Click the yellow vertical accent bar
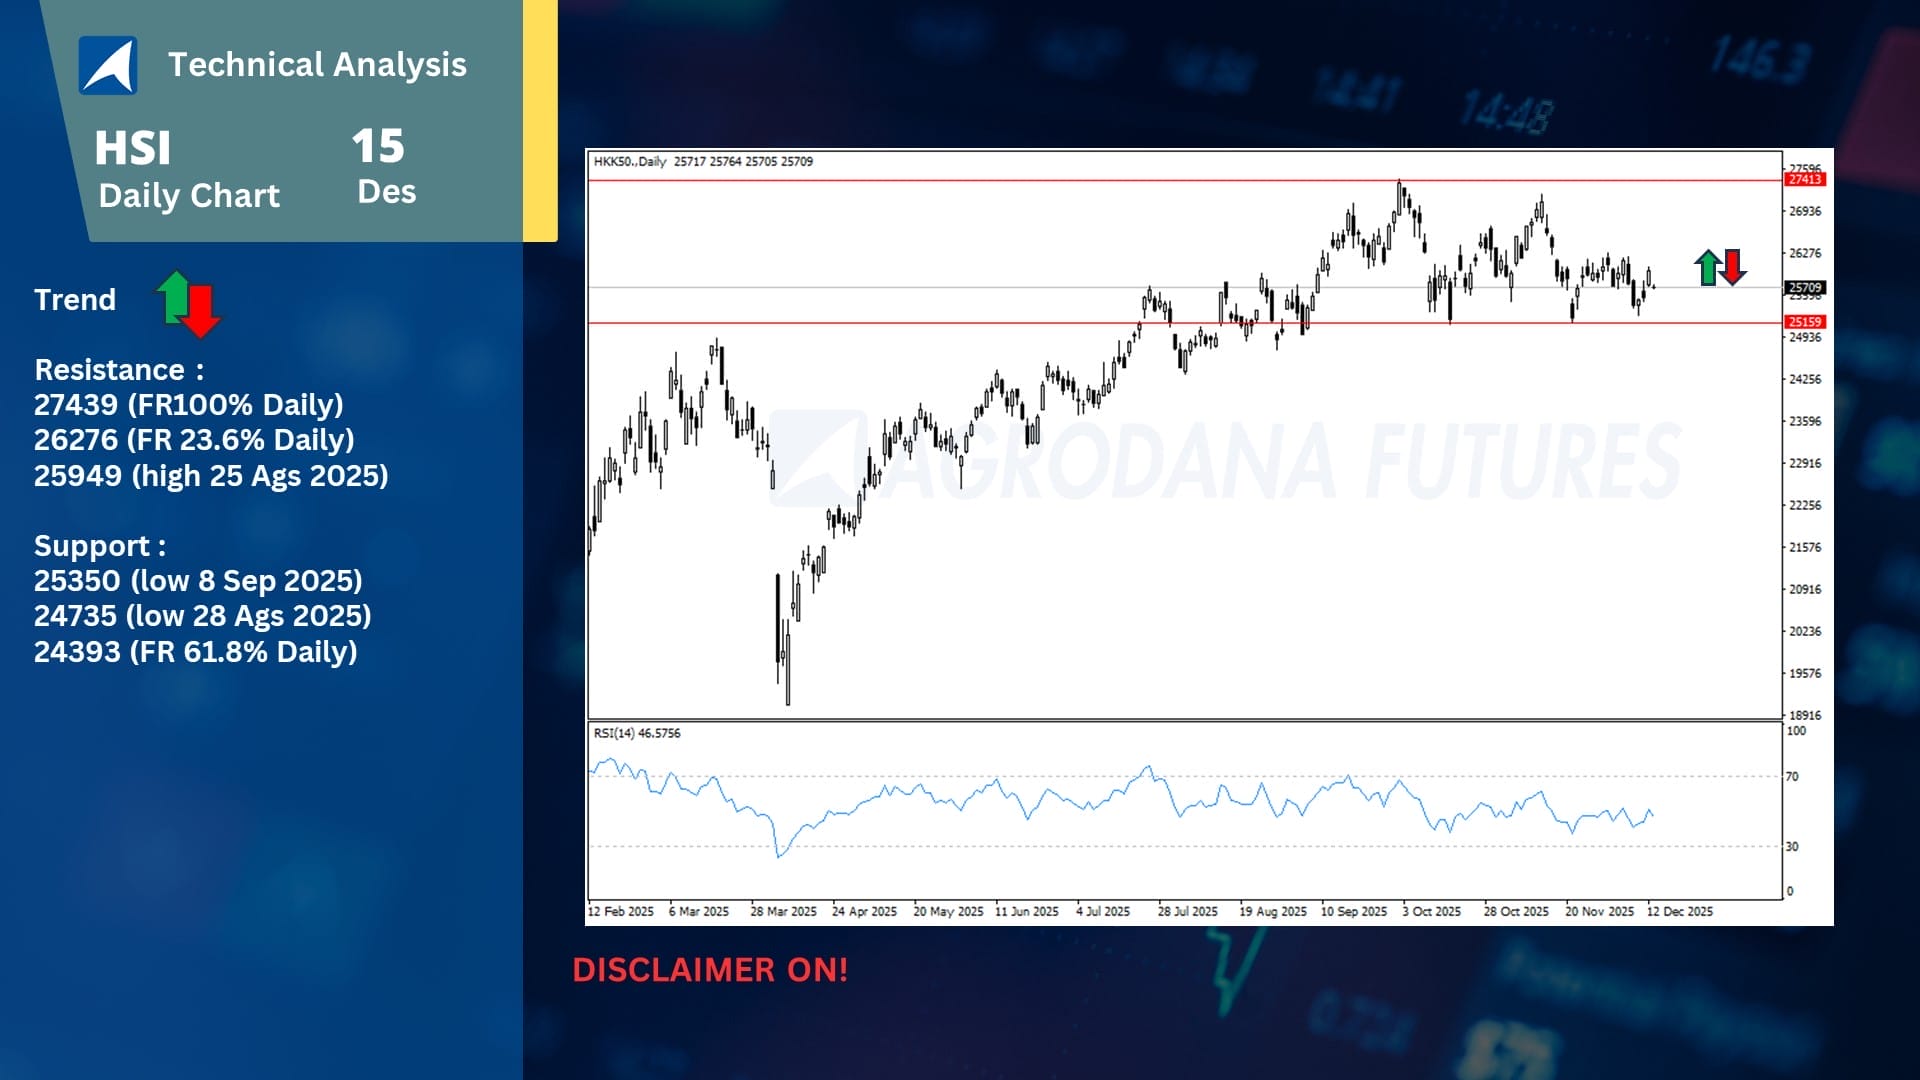The image size is (1920, 1080). point(540,120)
